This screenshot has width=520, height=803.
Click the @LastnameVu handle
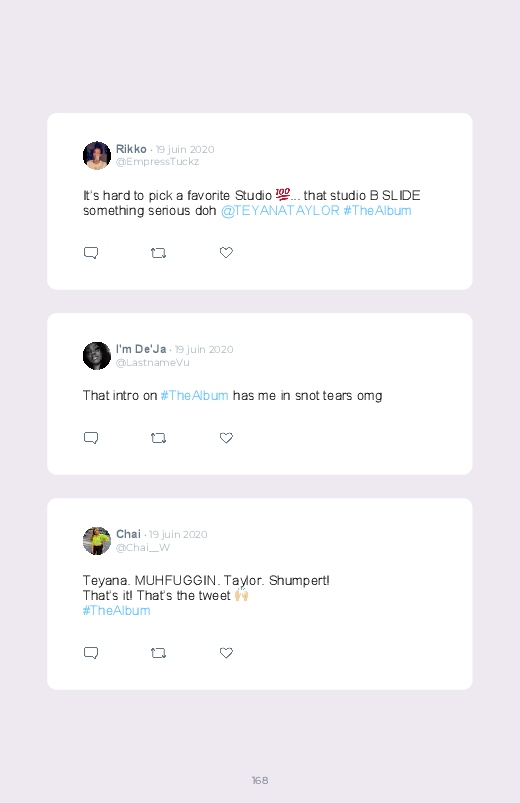click(153, 363)
